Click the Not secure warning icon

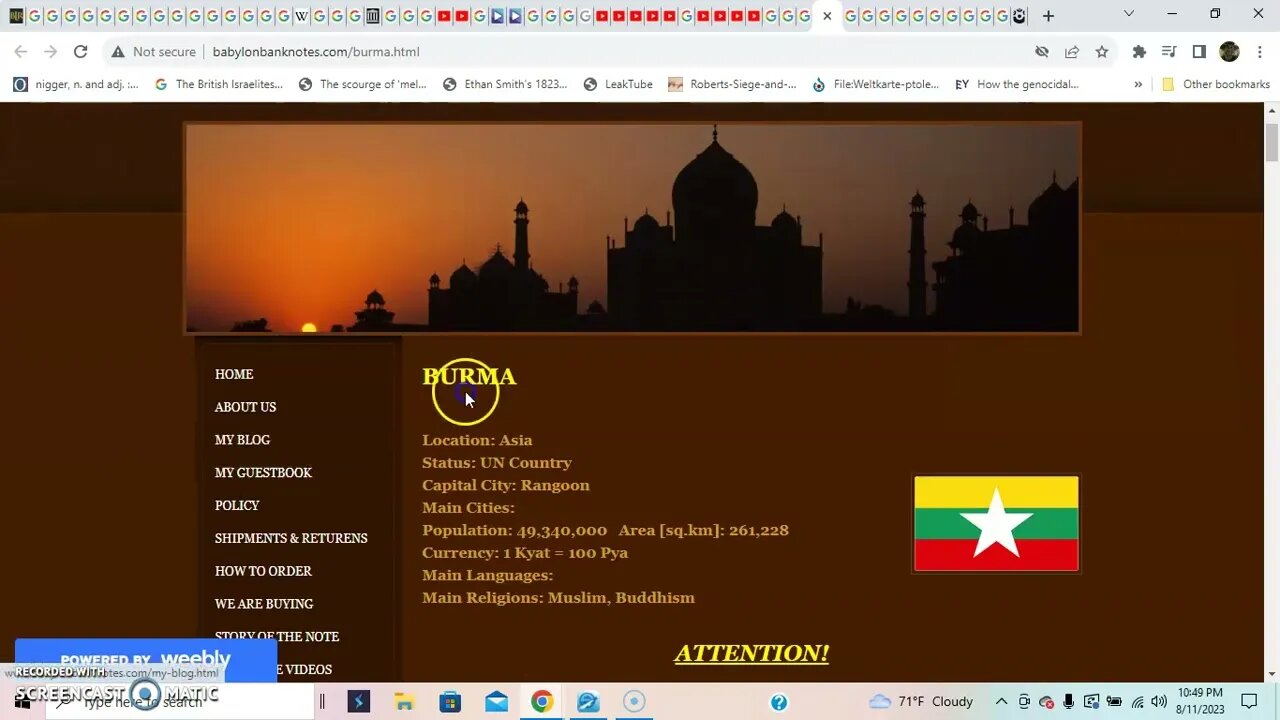(x=118, y=52)
